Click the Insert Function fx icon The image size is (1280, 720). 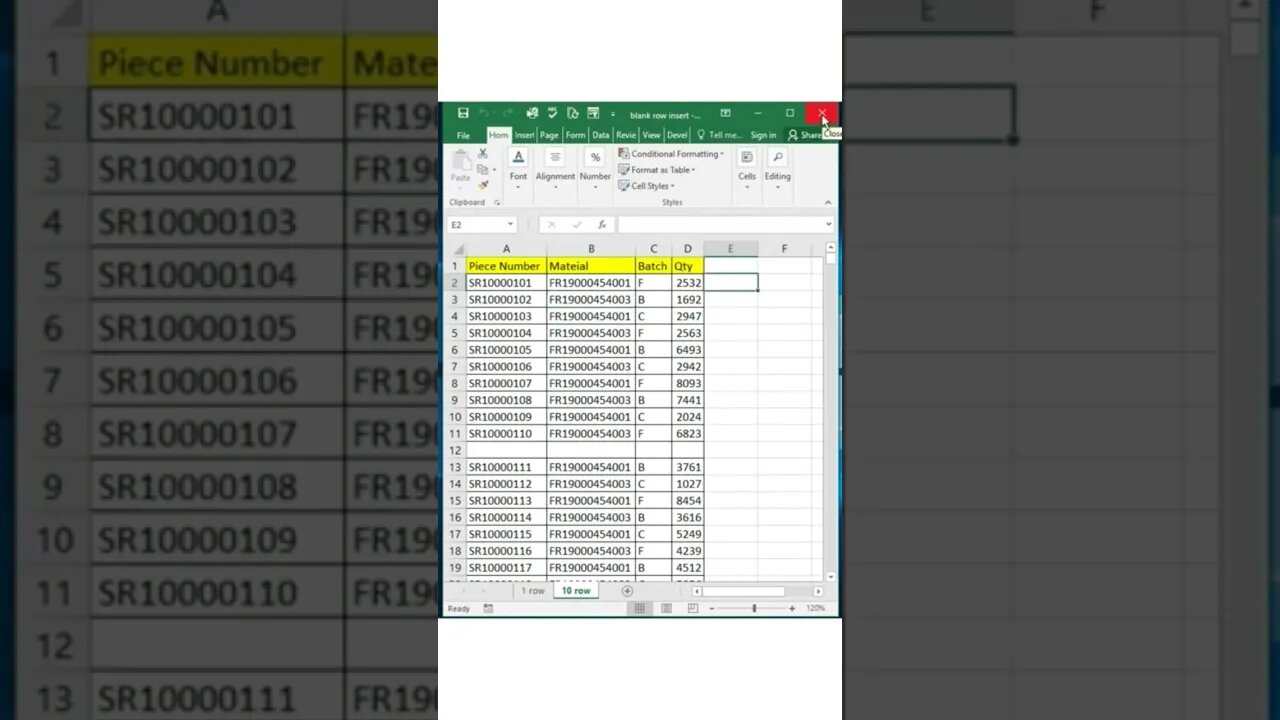click(x=602, y=225)
